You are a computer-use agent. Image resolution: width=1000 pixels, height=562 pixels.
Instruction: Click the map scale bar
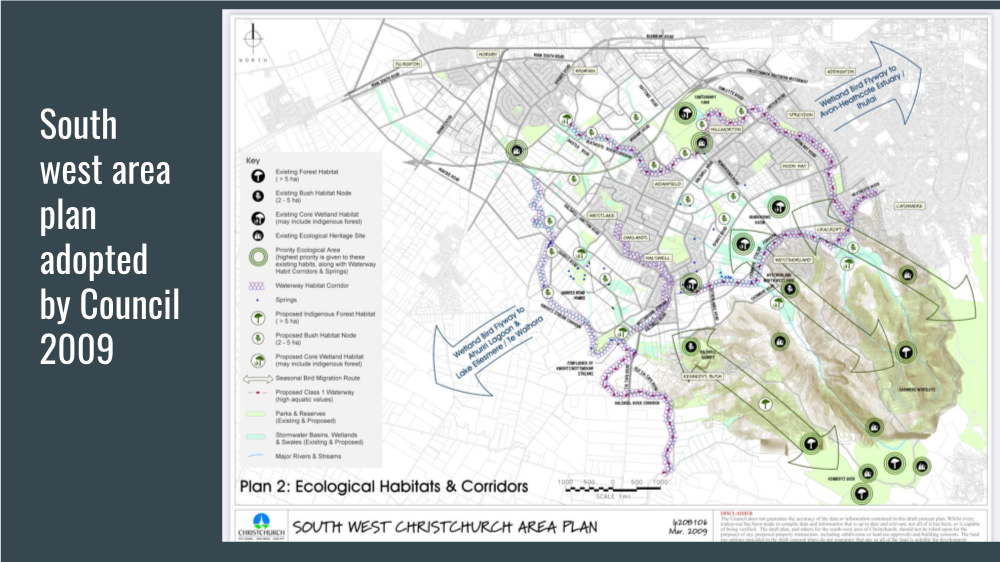[x=612, y=489]
